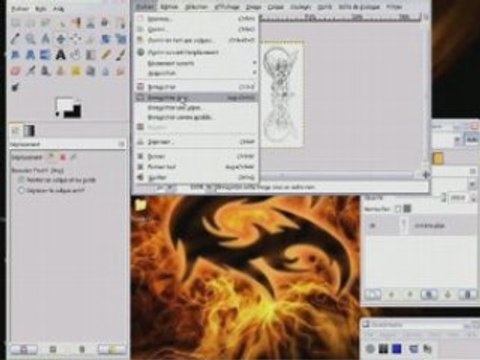The width and height of the screenshot is (480, 360).
Task: Open the Édition menu in image window
Action: point(169,7)
